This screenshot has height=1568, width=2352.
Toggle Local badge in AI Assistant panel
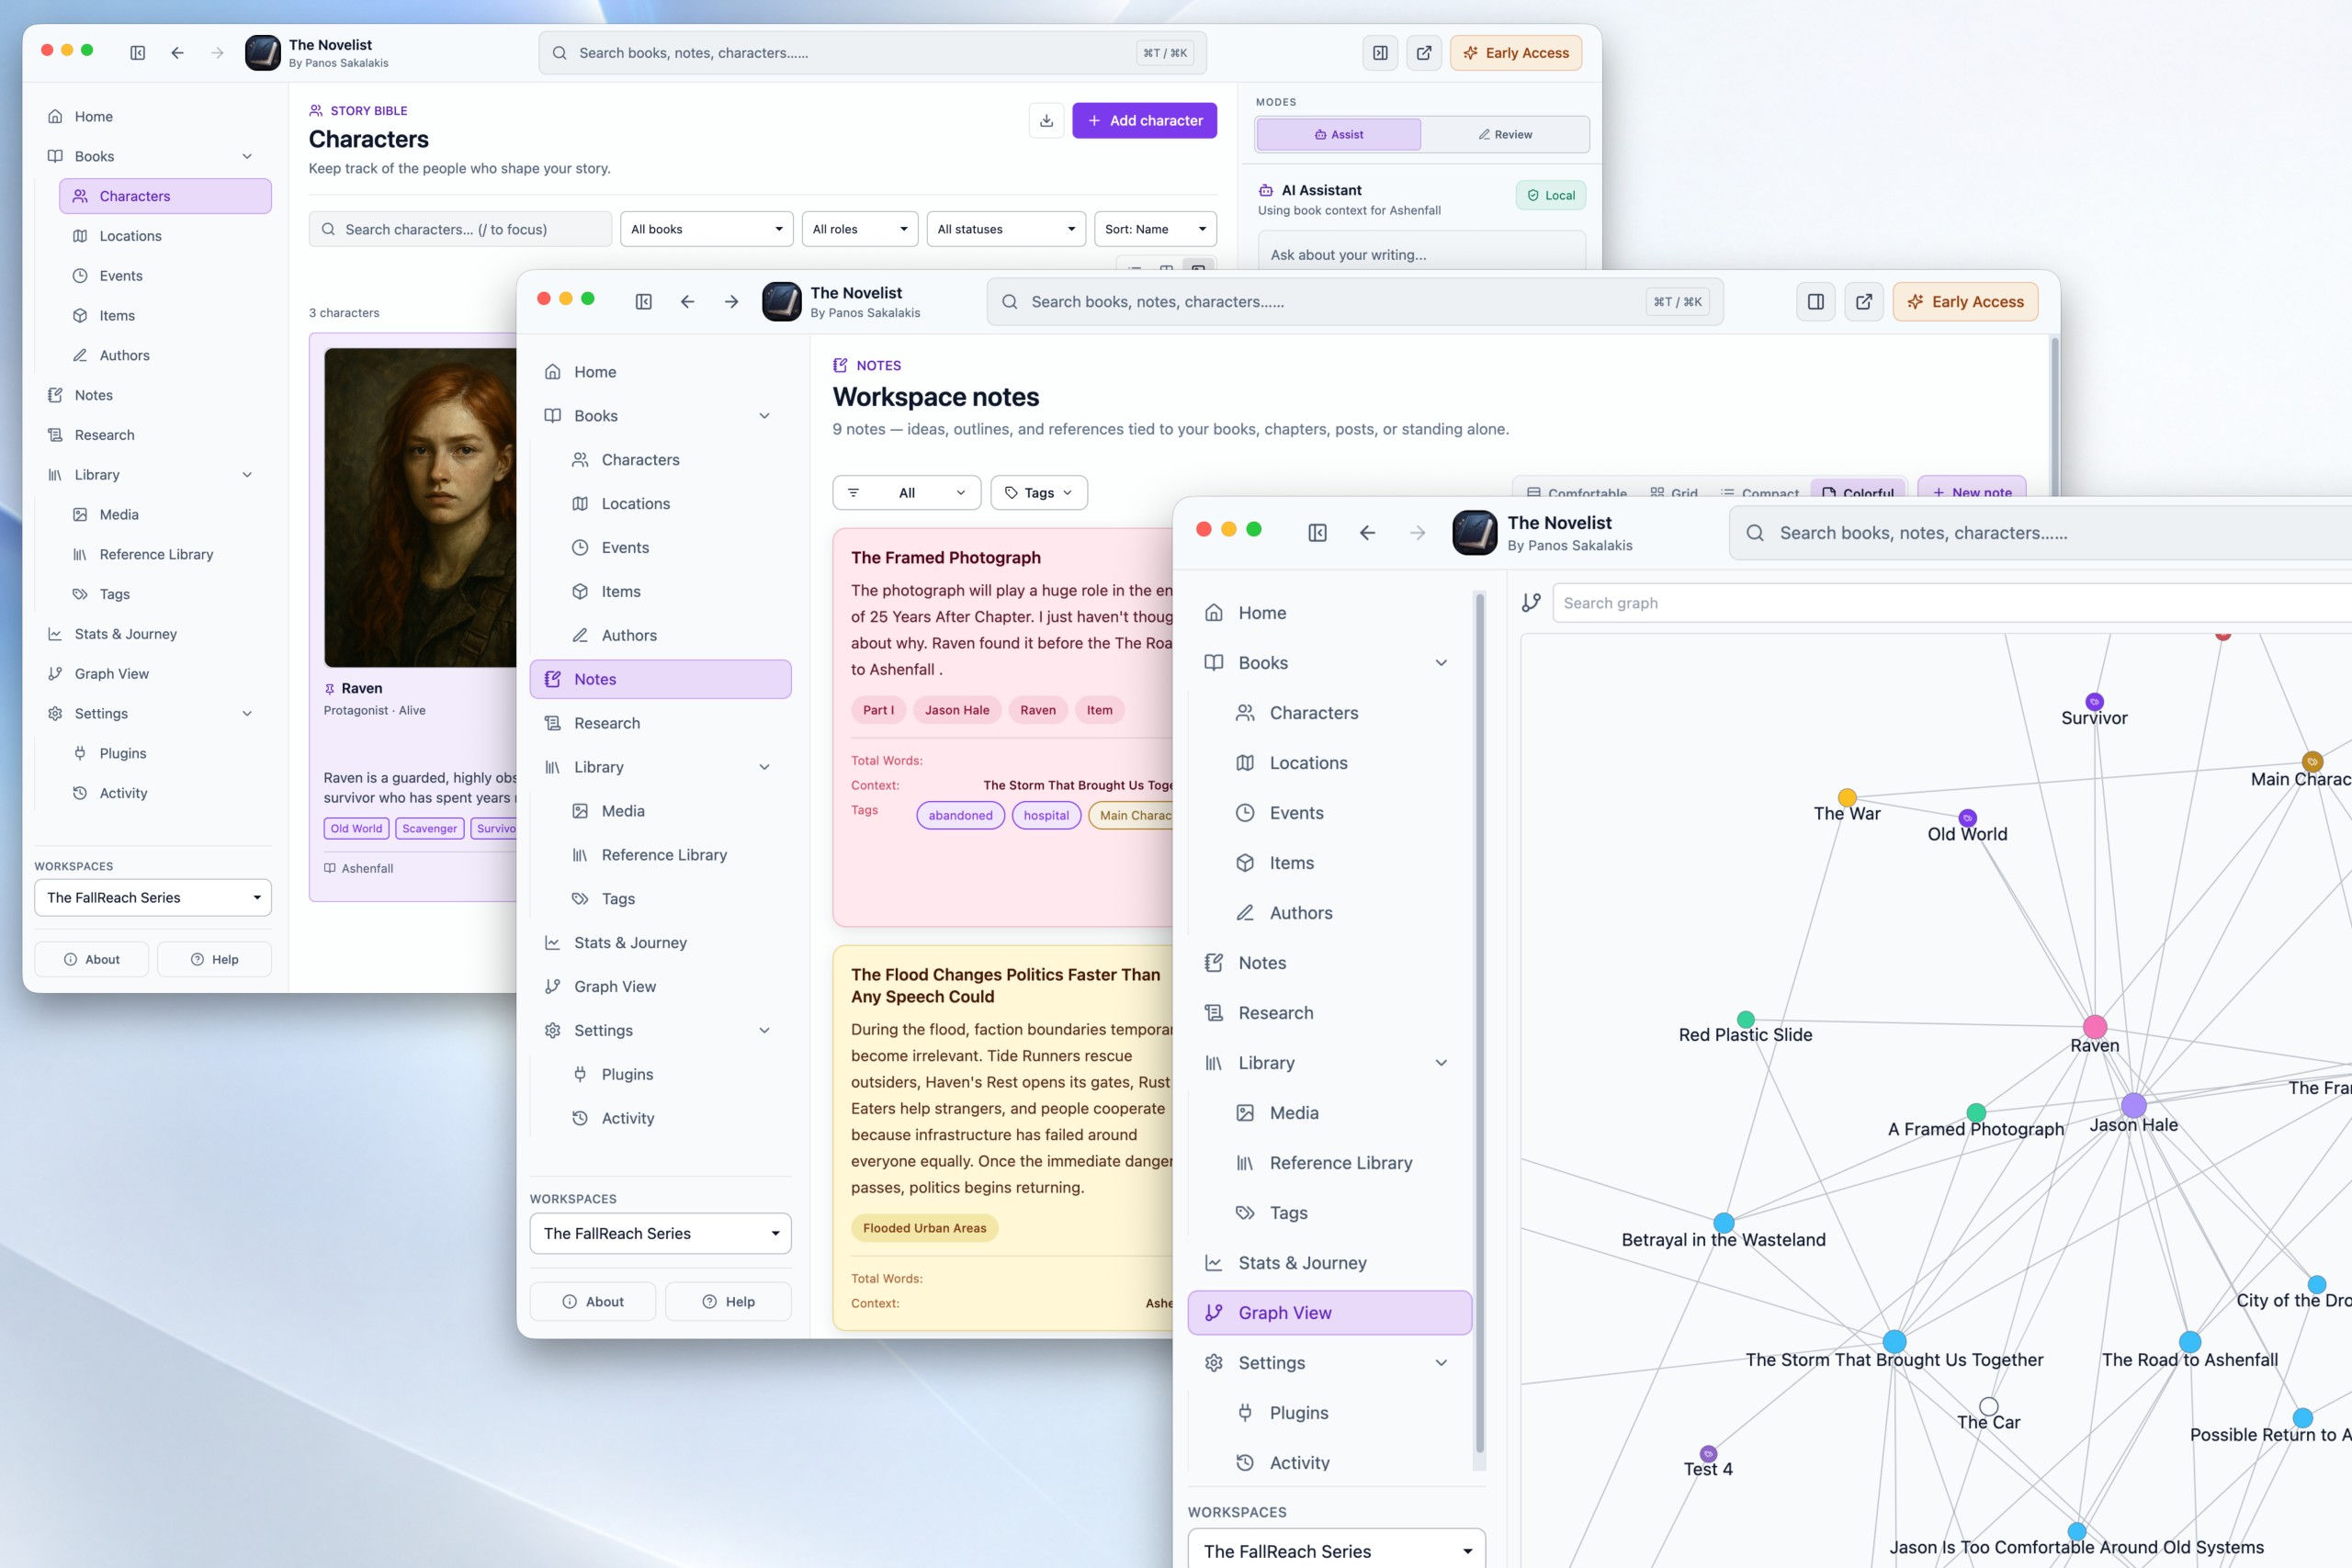click(x=1550, y=195)
